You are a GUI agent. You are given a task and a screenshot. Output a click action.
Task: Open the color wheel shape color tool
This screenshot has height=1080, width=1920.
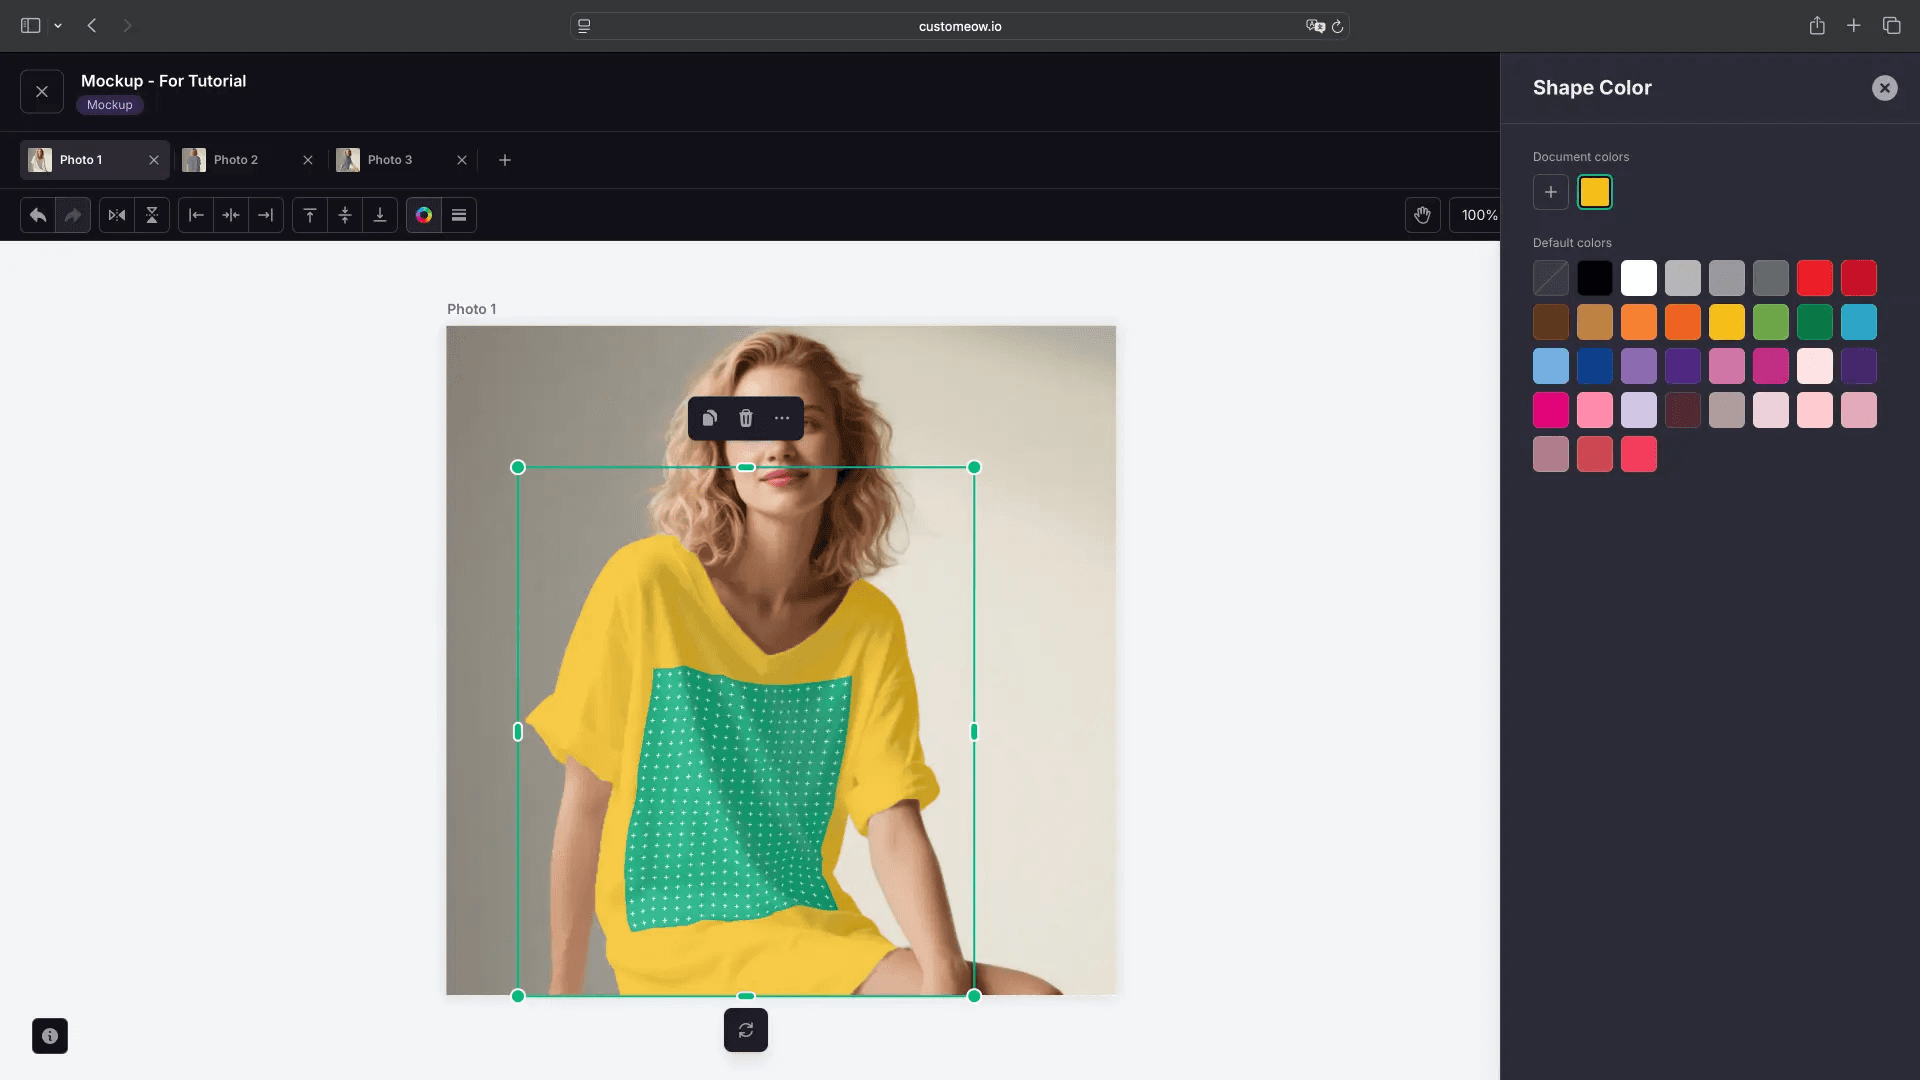424,215
